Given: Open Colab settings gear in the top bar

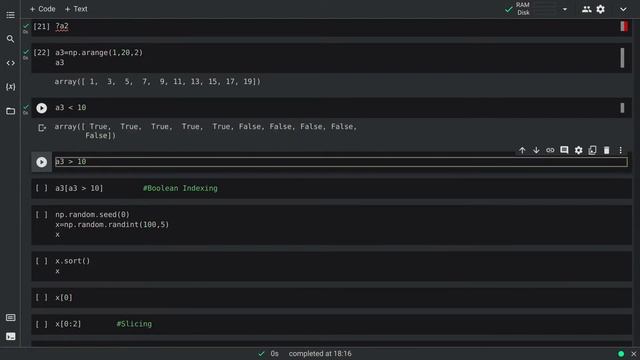Looking at the screenshot, I should (600, 9).
